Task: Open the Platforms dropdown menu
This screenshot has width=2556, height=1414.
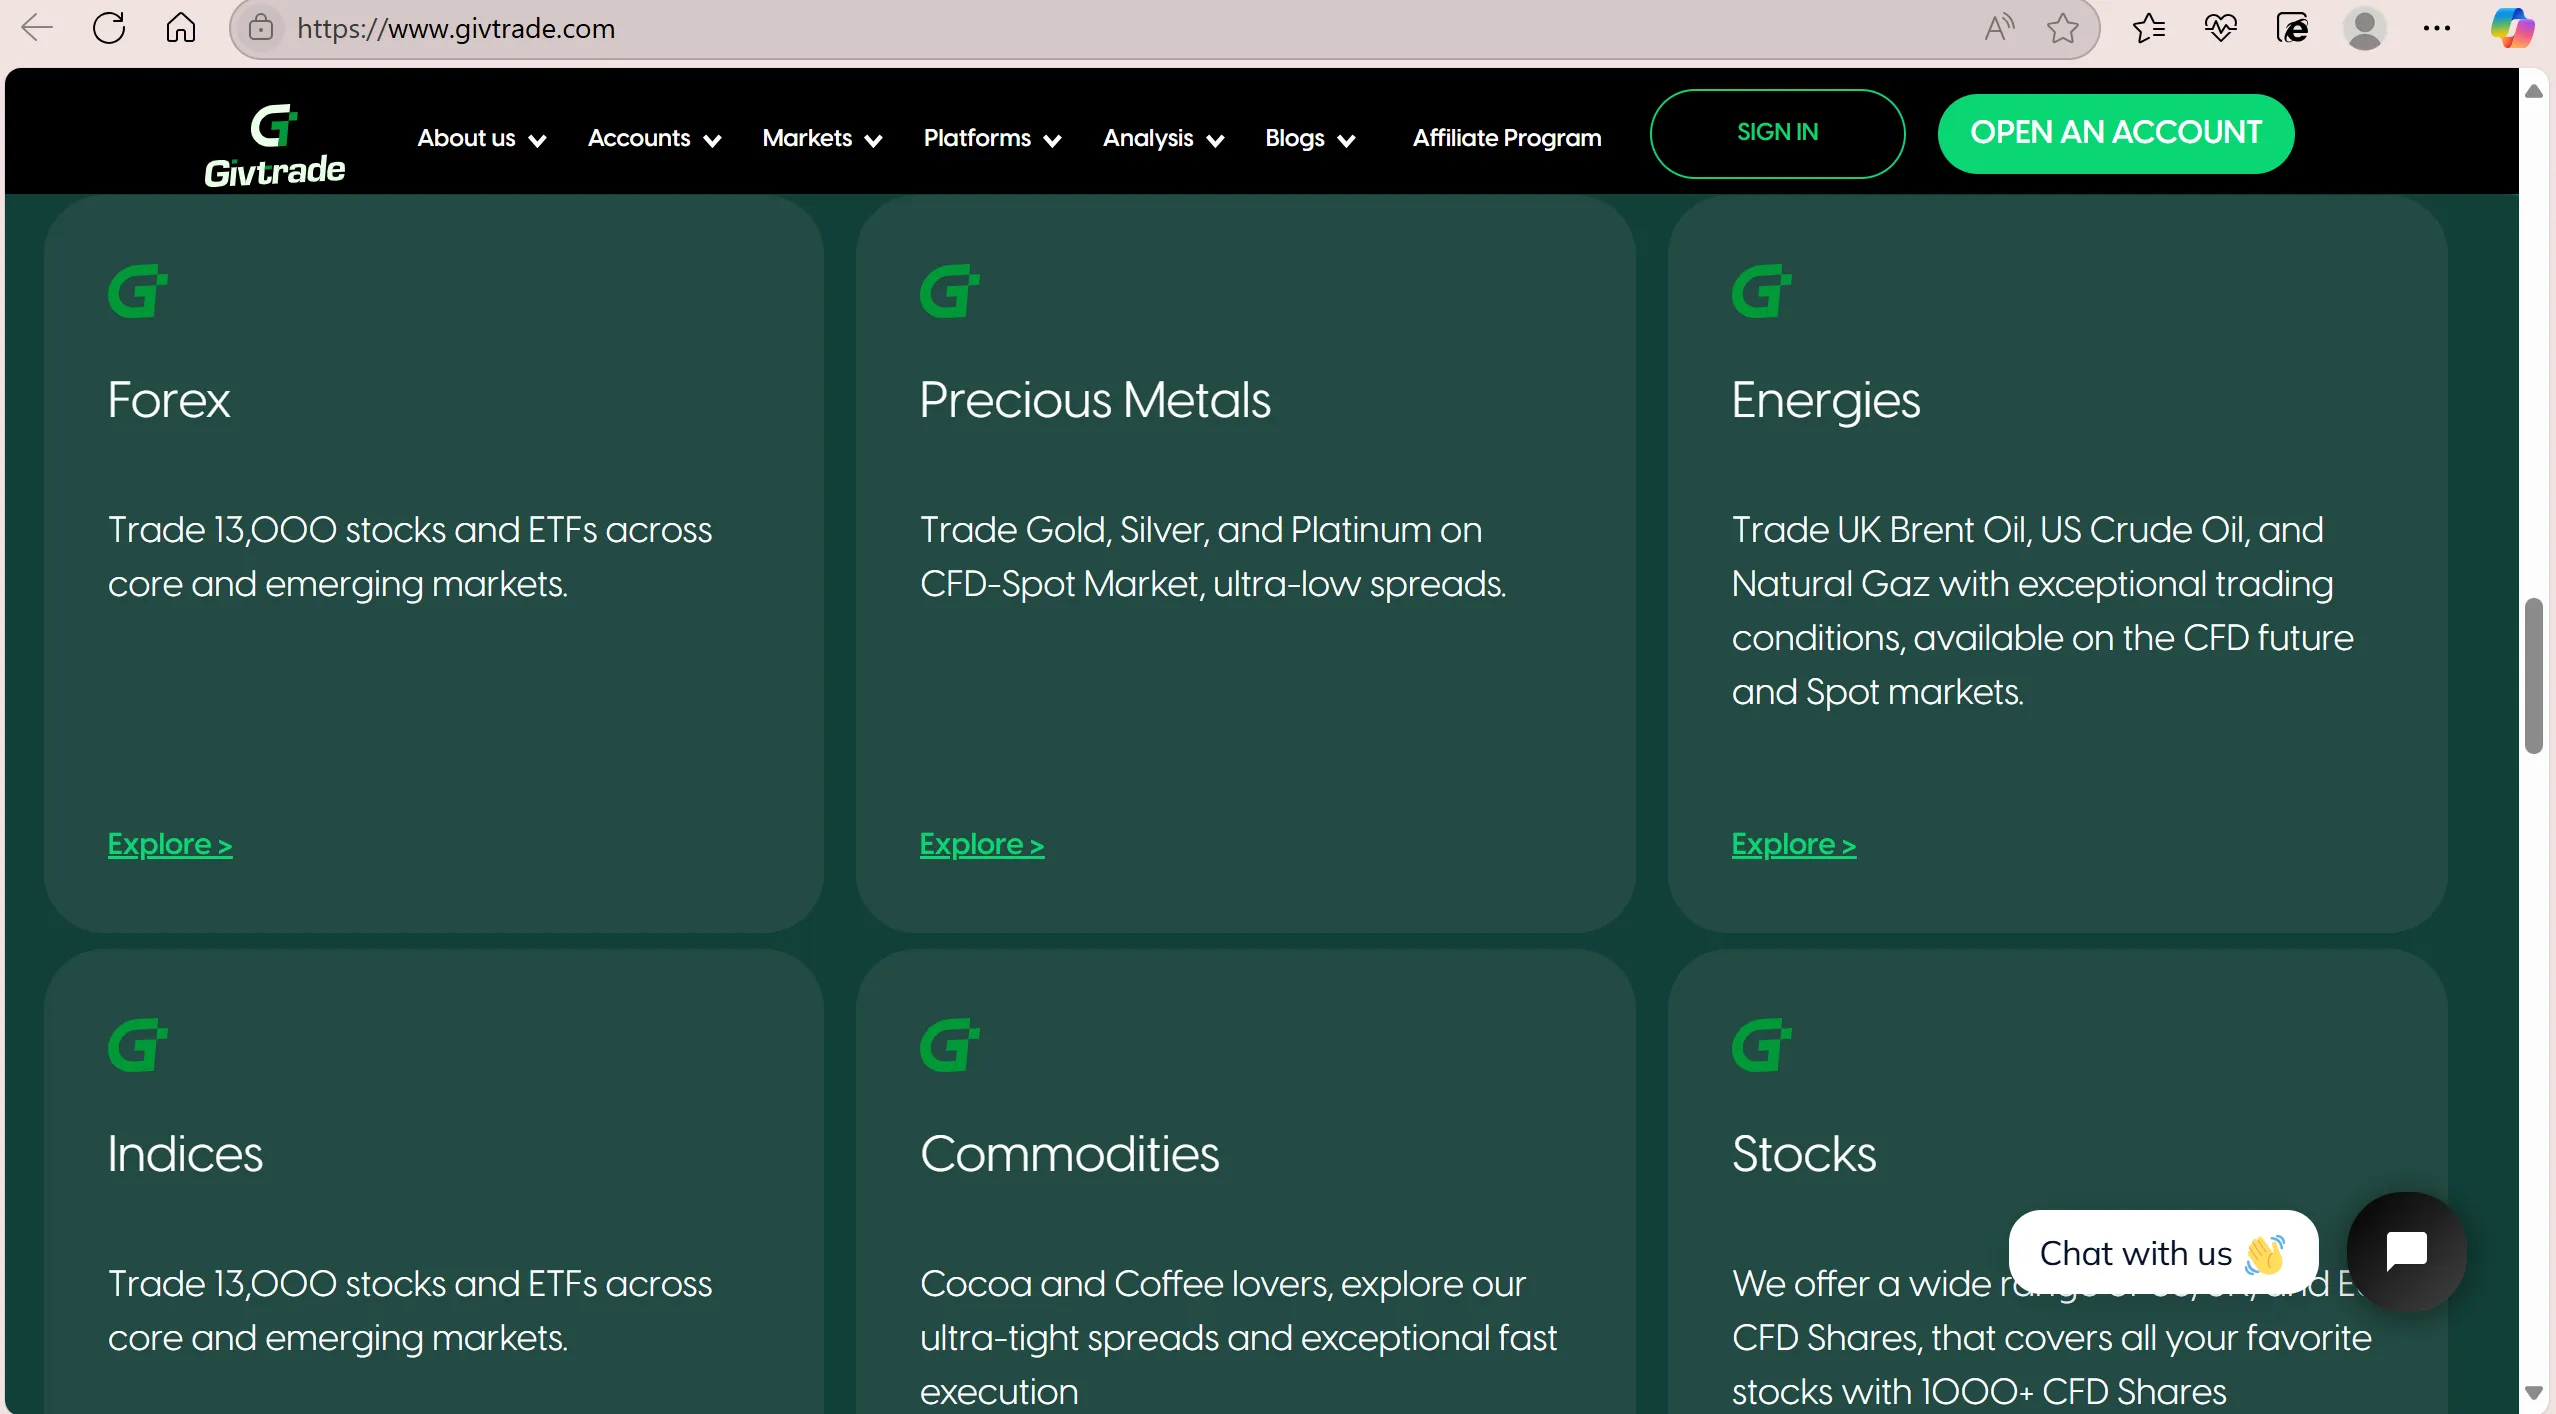Action: pos(992,138)
